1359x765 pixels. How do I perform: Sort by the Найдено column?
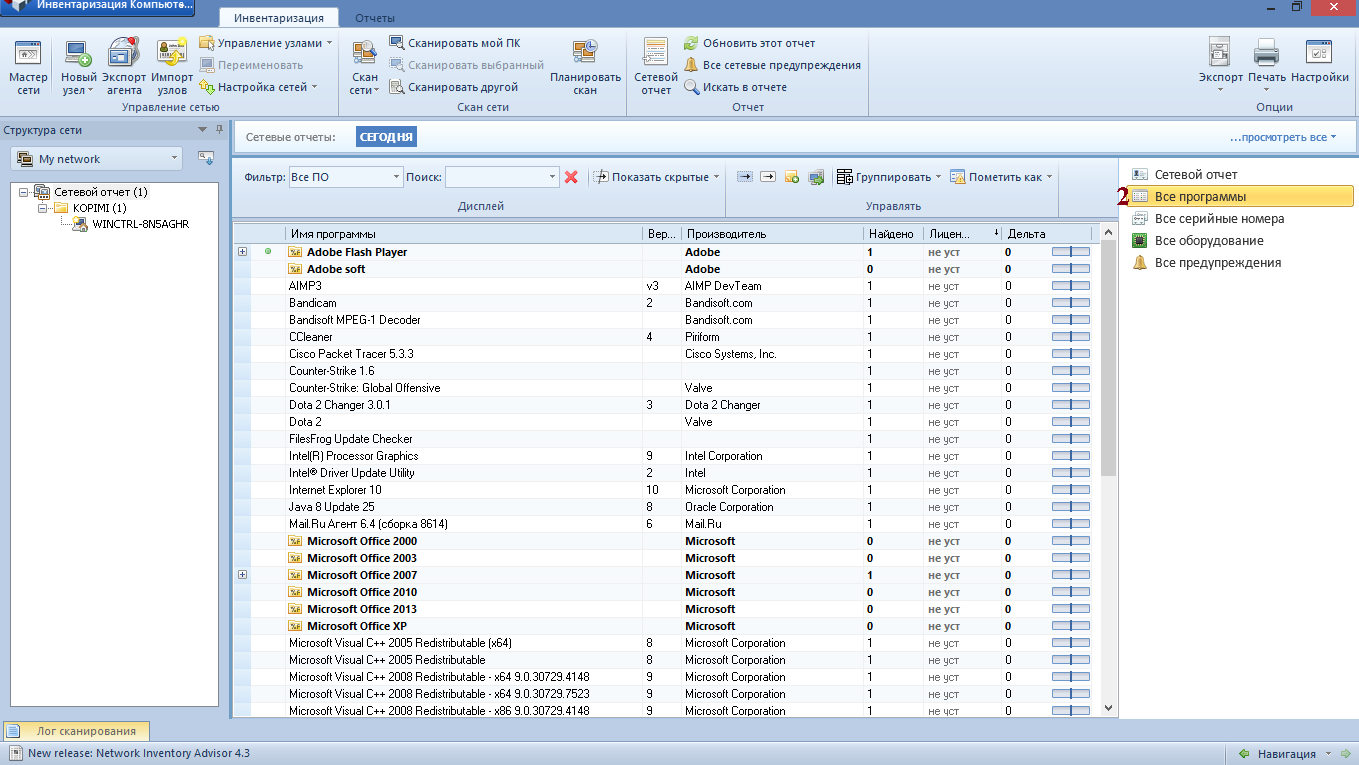(893, 234)
